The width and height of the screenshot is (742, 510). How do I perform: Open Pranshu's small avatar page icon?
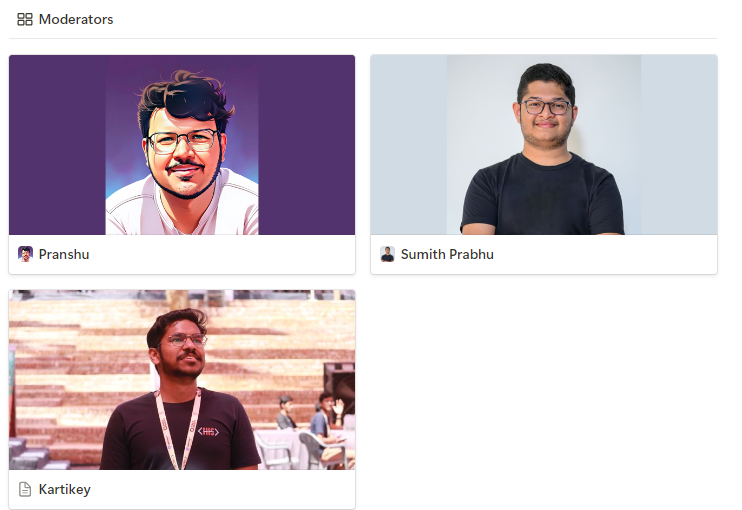26,254
